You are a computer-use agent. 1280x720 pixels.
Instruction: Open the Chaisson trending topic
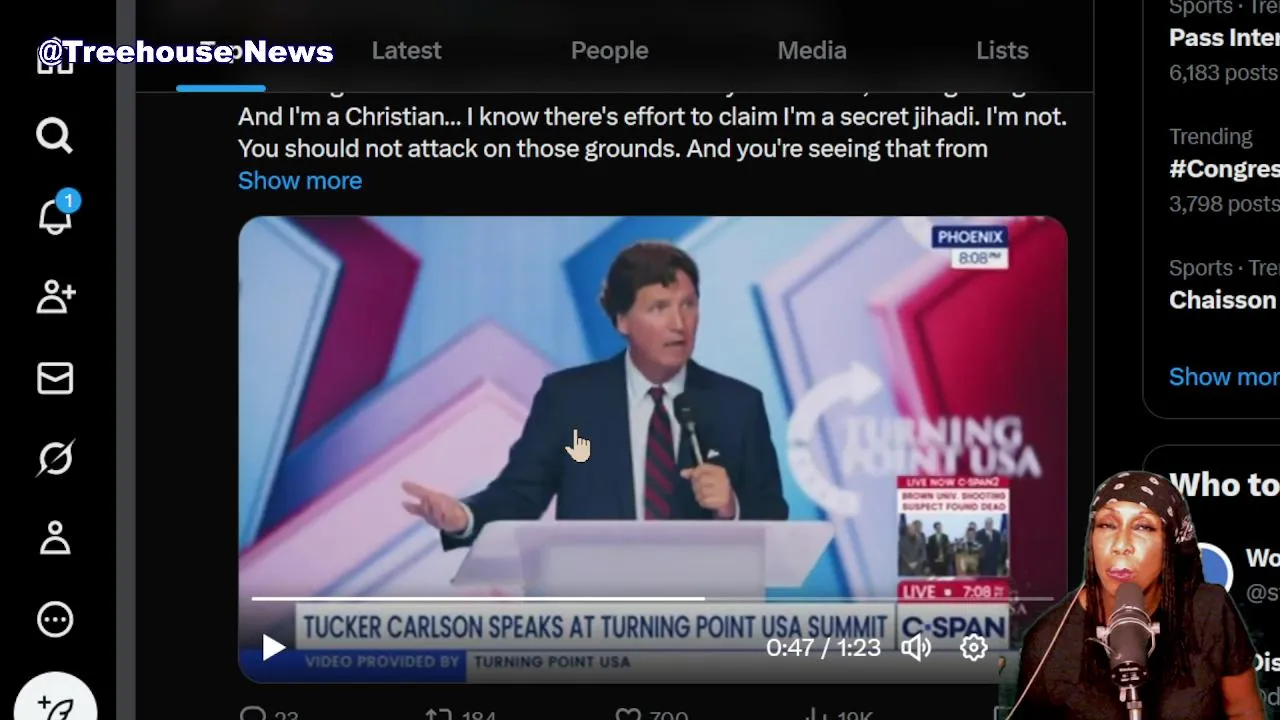[1224, 300]
